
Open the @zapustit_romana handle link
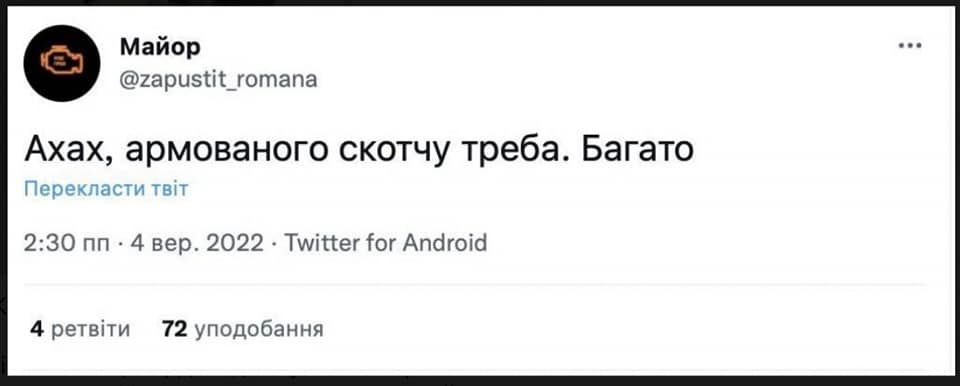tap(218, 80)
